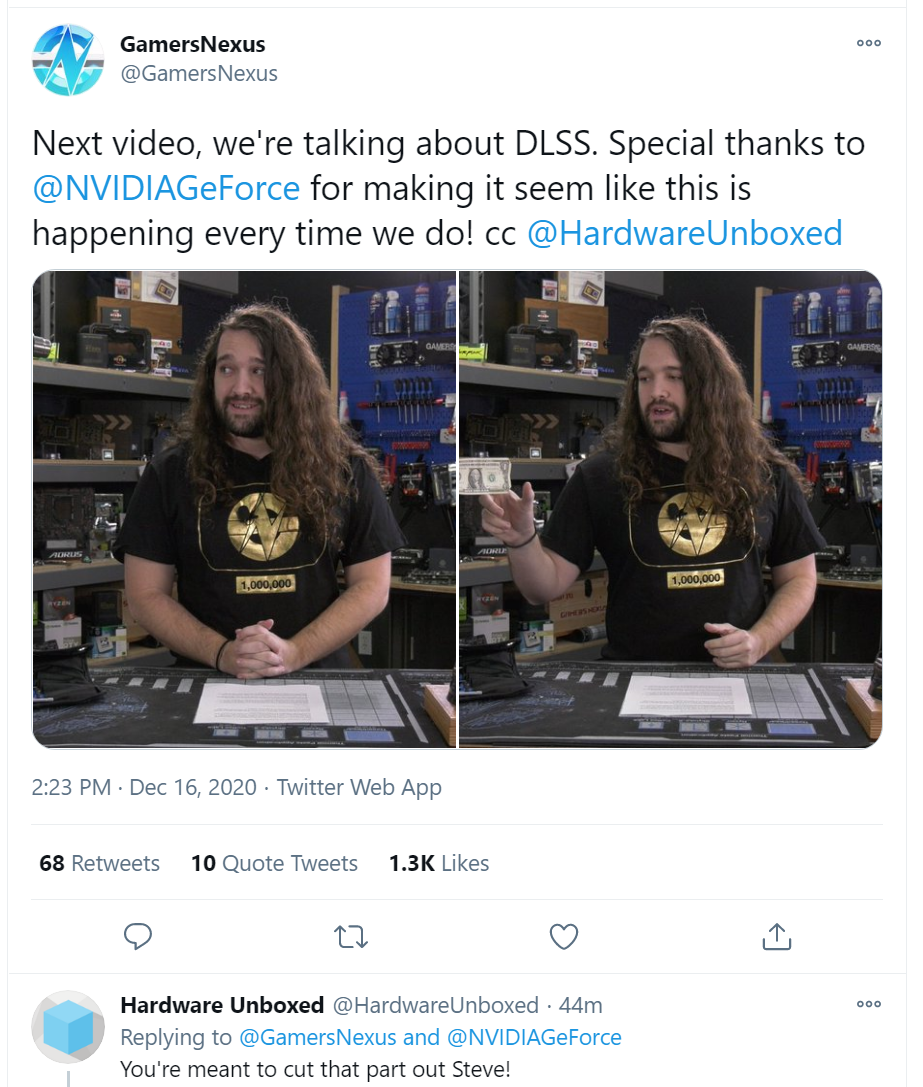Open the Hardware Unboxed reply author name
This screenshot has height=1087, width=923.
(222, 1005)
